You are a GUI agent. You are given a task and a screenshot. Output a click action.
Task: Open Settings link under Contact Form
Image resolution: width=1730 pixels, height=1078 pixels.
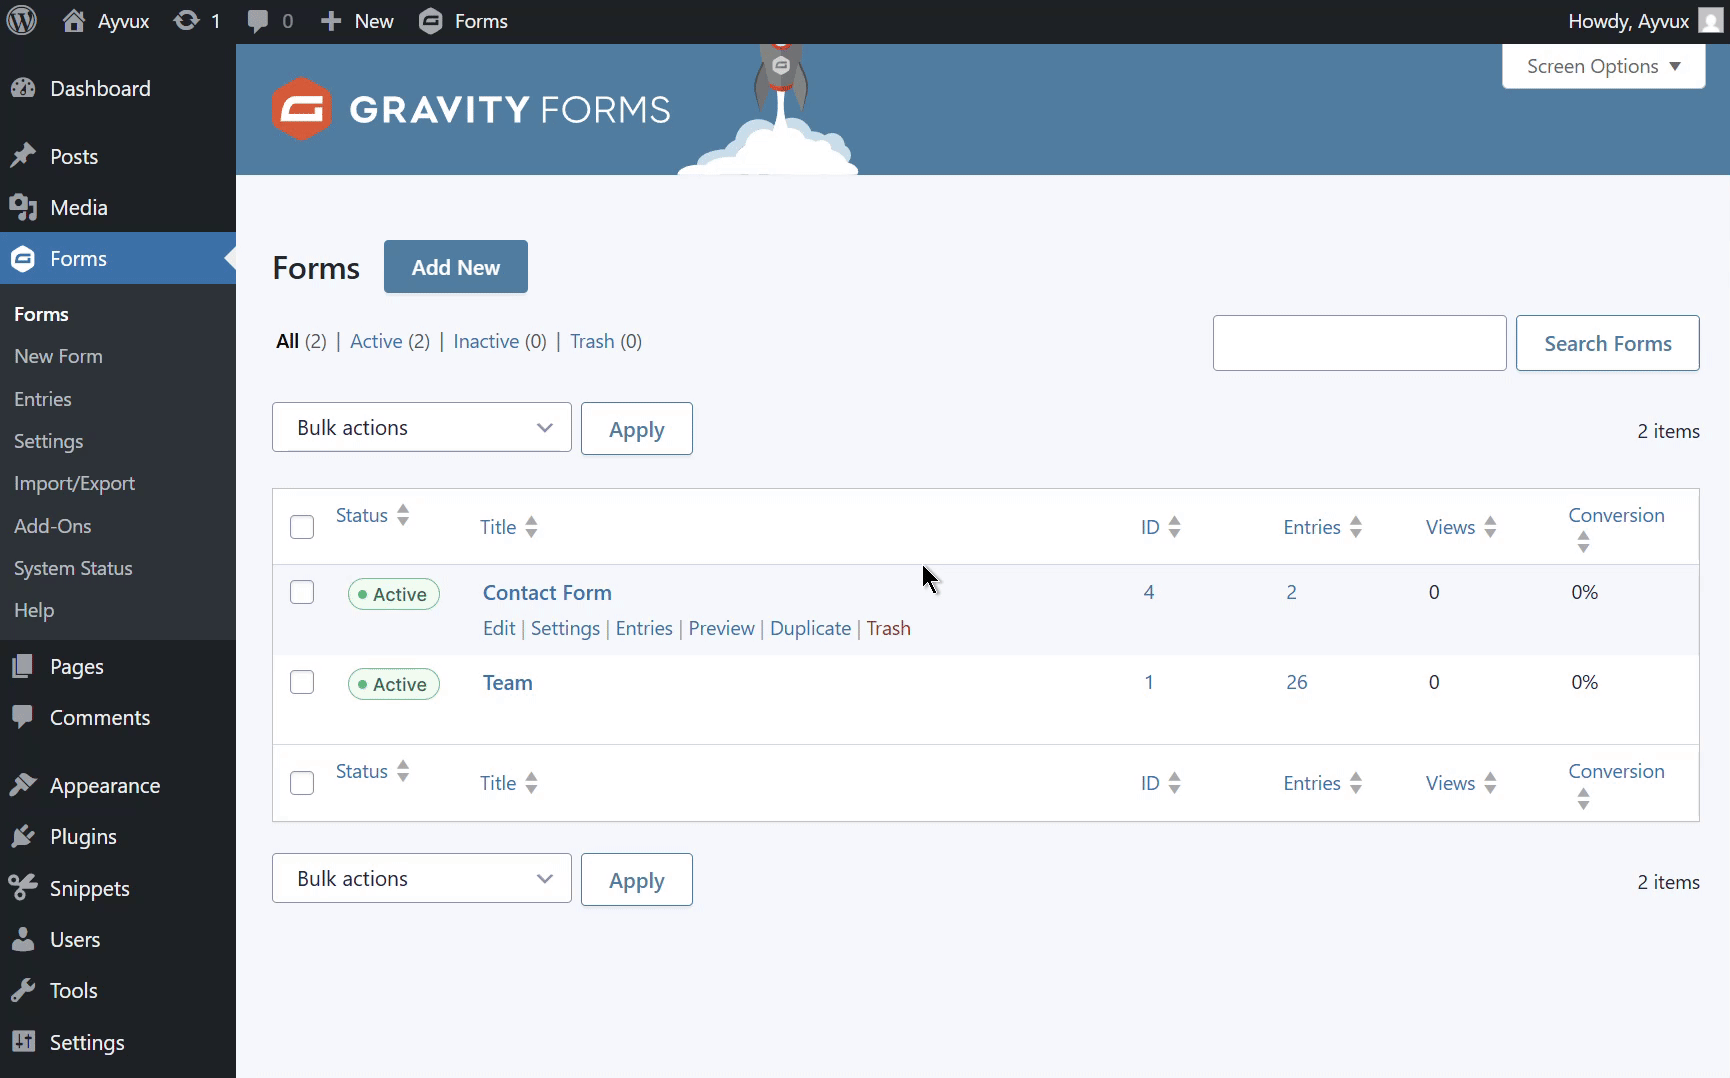coord(565,628)
